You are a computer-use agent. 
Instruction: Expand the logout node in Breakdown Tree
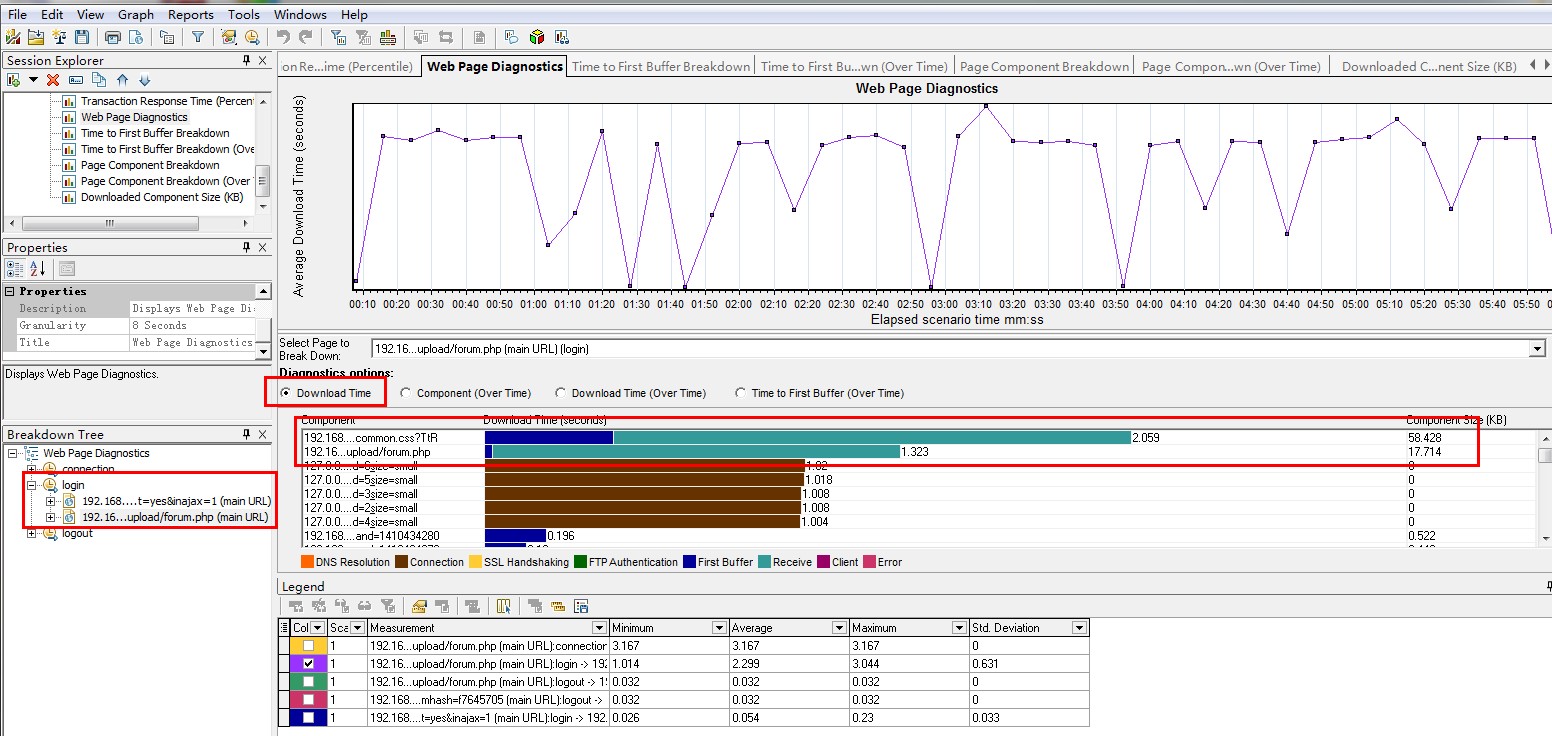(x=34, y=534)
